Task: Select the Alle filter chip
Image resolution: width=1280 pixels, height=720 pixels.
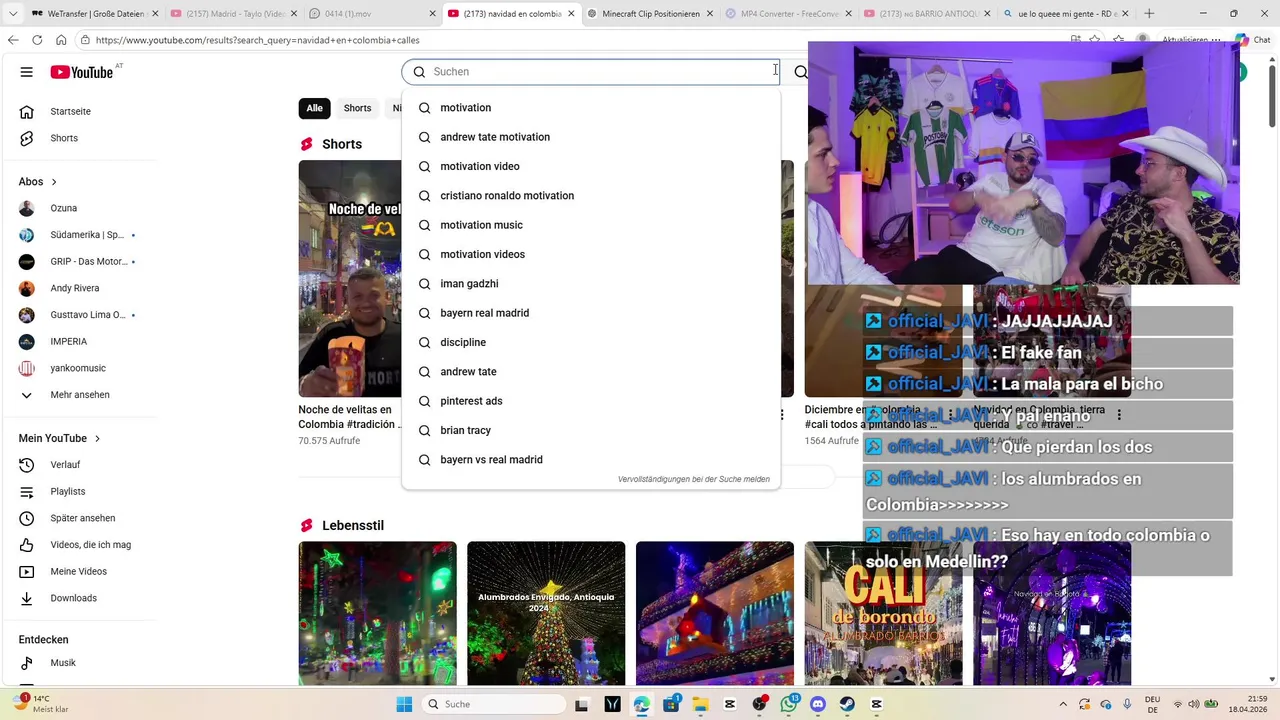Action: coord(314,108)
